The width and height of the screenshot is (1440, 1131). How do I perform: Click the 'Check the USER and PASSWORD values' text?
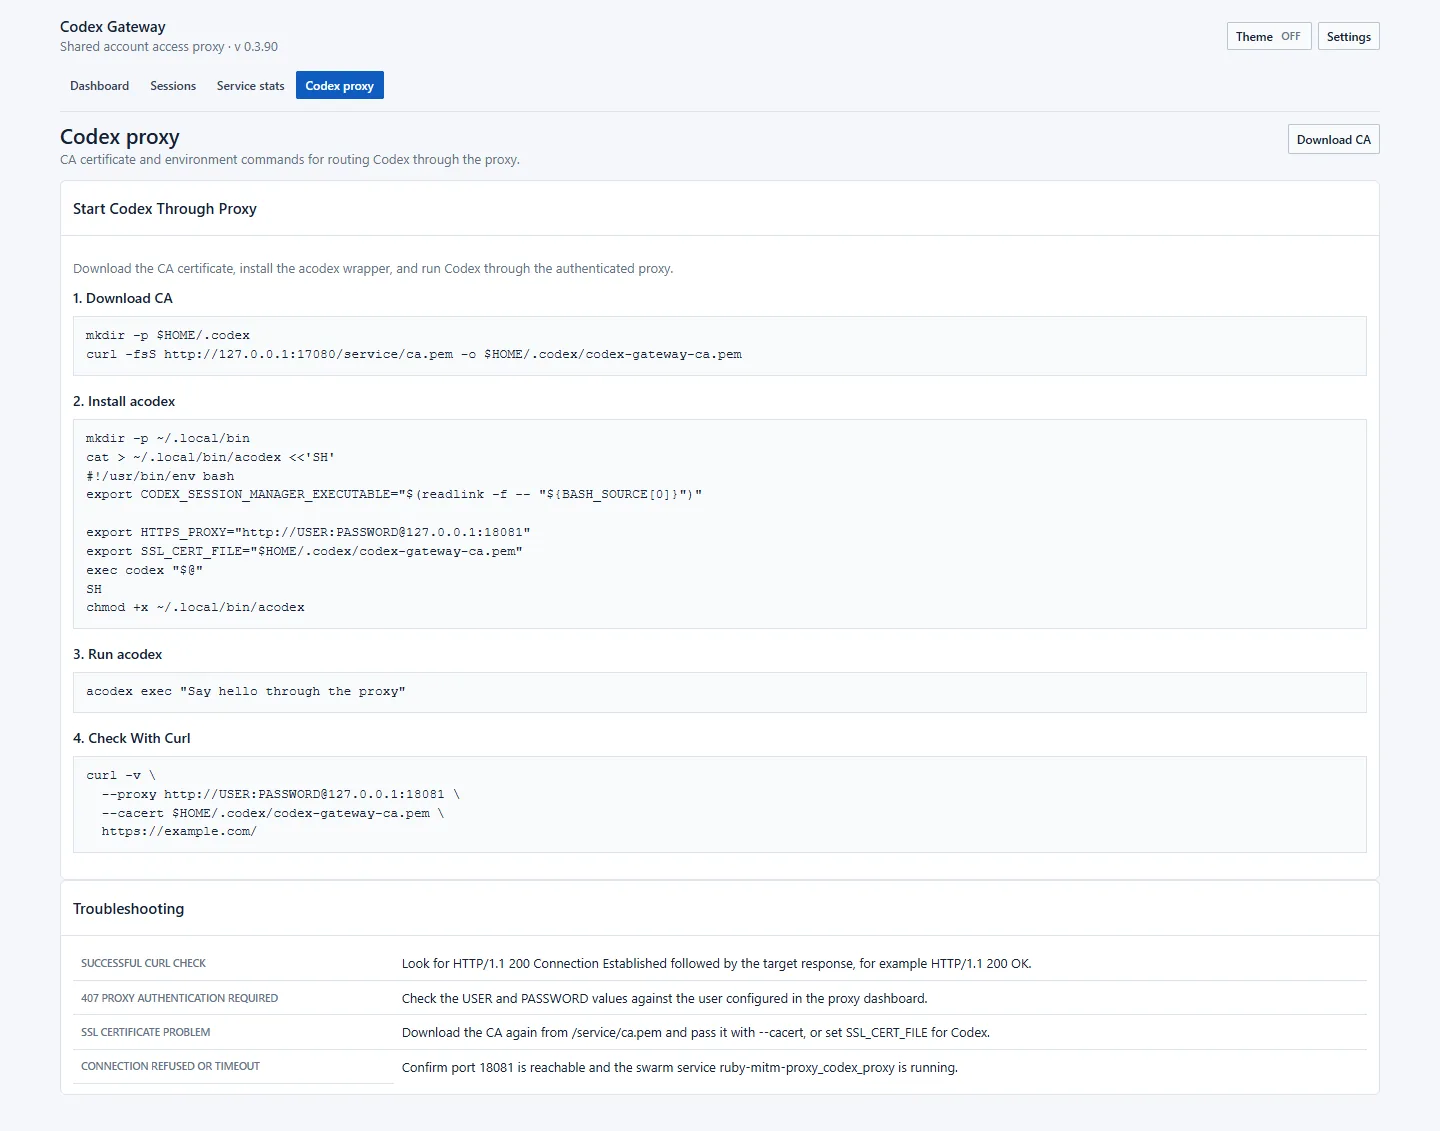coord(664,998)
